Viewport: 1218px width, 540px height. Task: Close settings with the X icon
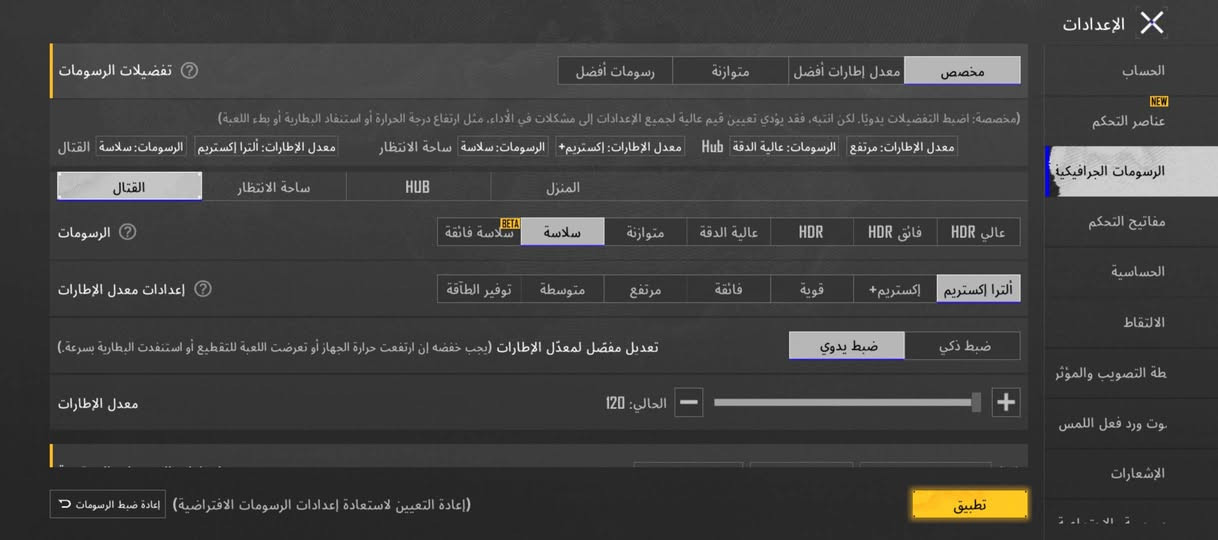tap(1152, 23)
